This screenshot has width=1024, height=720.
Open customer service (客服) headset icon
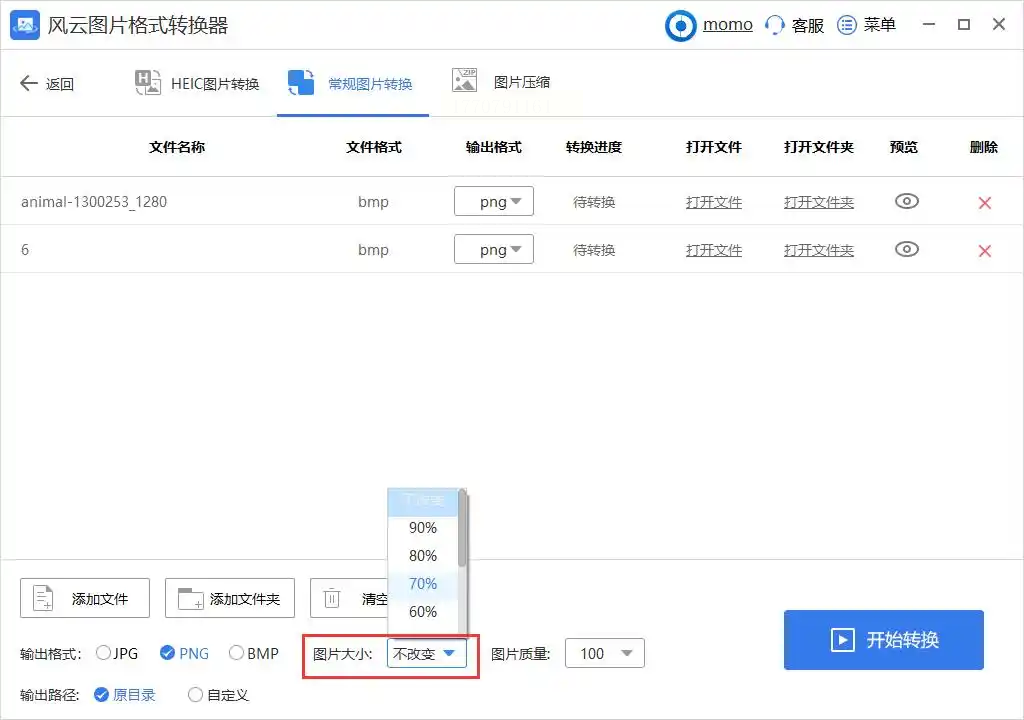pos(775,25)
